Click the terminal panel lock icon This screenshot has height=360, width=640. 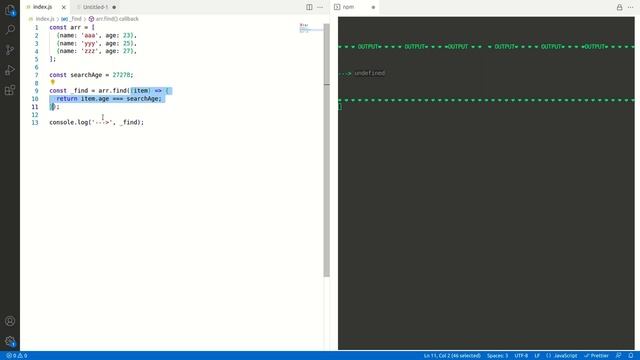click(x=620, y=7)
